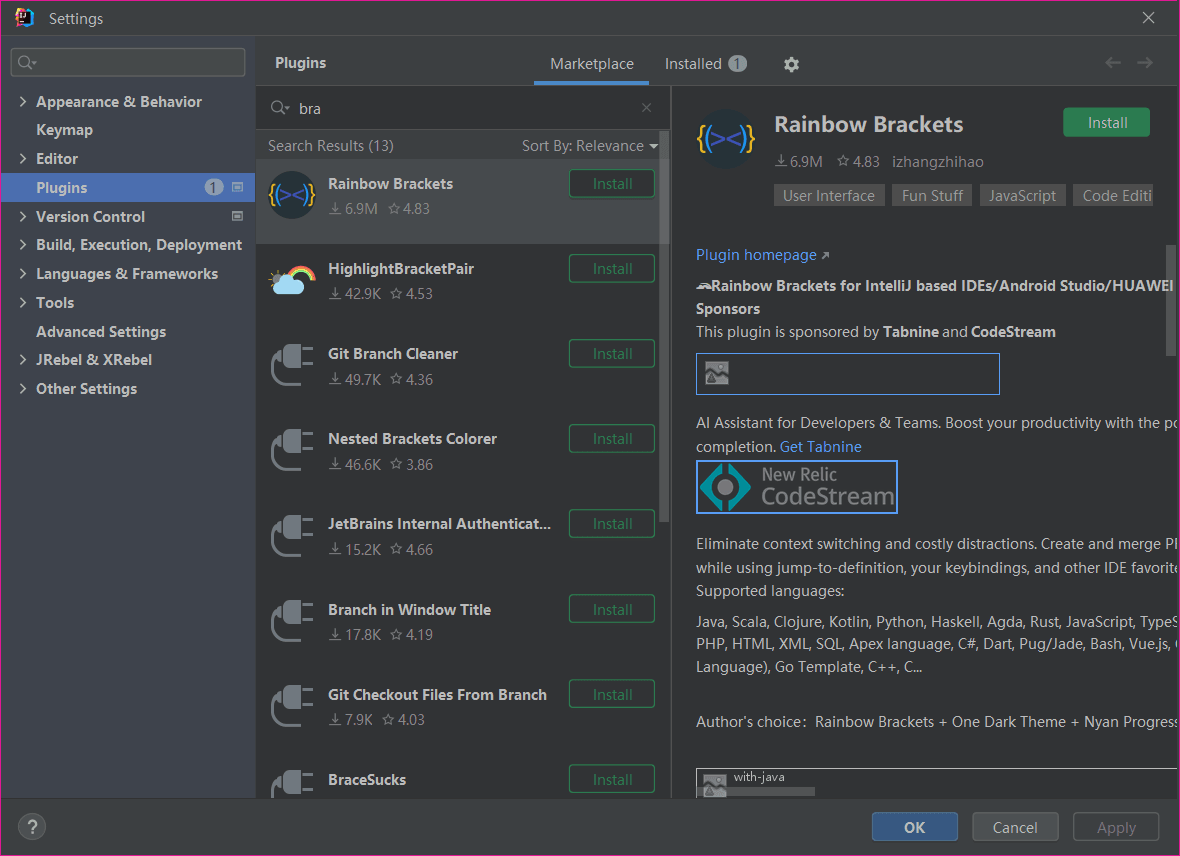Click JetBrains Internal Authentication plug icon

click(292, 535)
